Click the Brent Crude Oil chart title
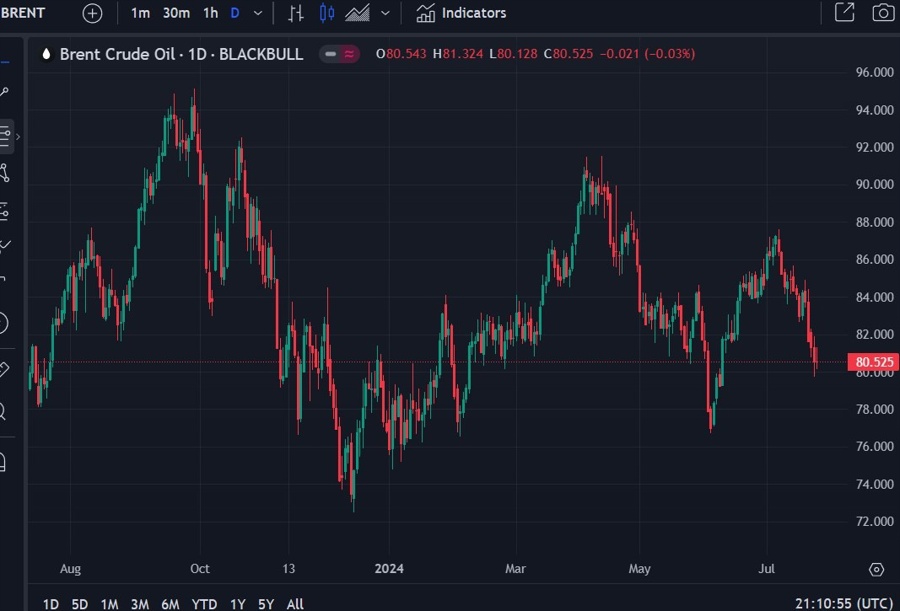 click(x=181, y=54)
